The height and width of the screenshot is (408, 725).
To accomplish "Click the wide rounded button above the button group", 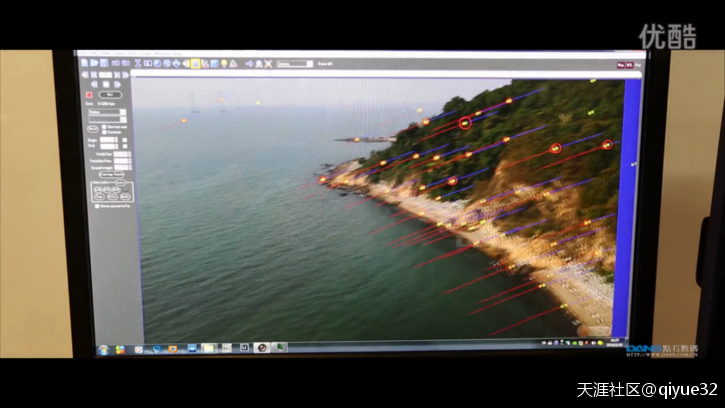I will [x=111, y=174].
